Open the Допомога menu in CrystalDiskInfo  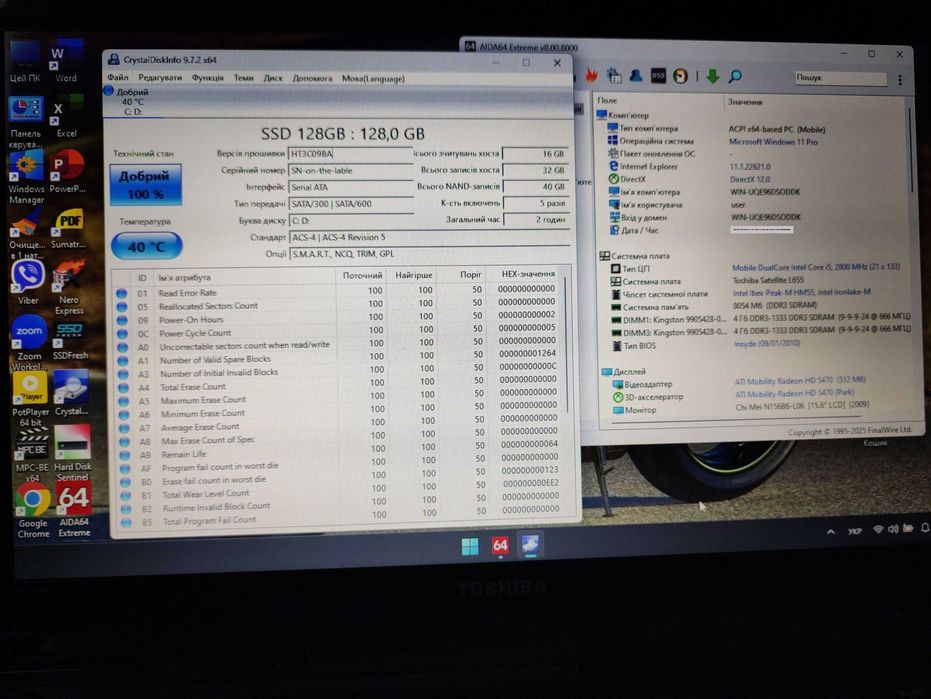[x=312, y=78]
